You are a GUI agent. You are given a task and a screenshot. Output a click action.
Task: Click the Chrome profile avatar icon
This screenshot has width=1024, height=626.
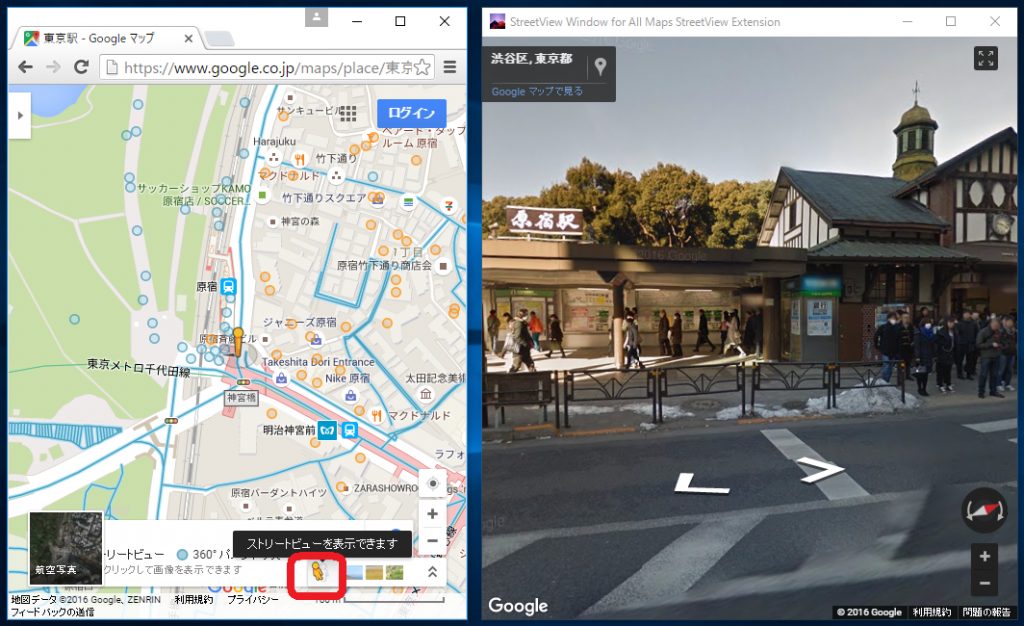pos(316,18)
